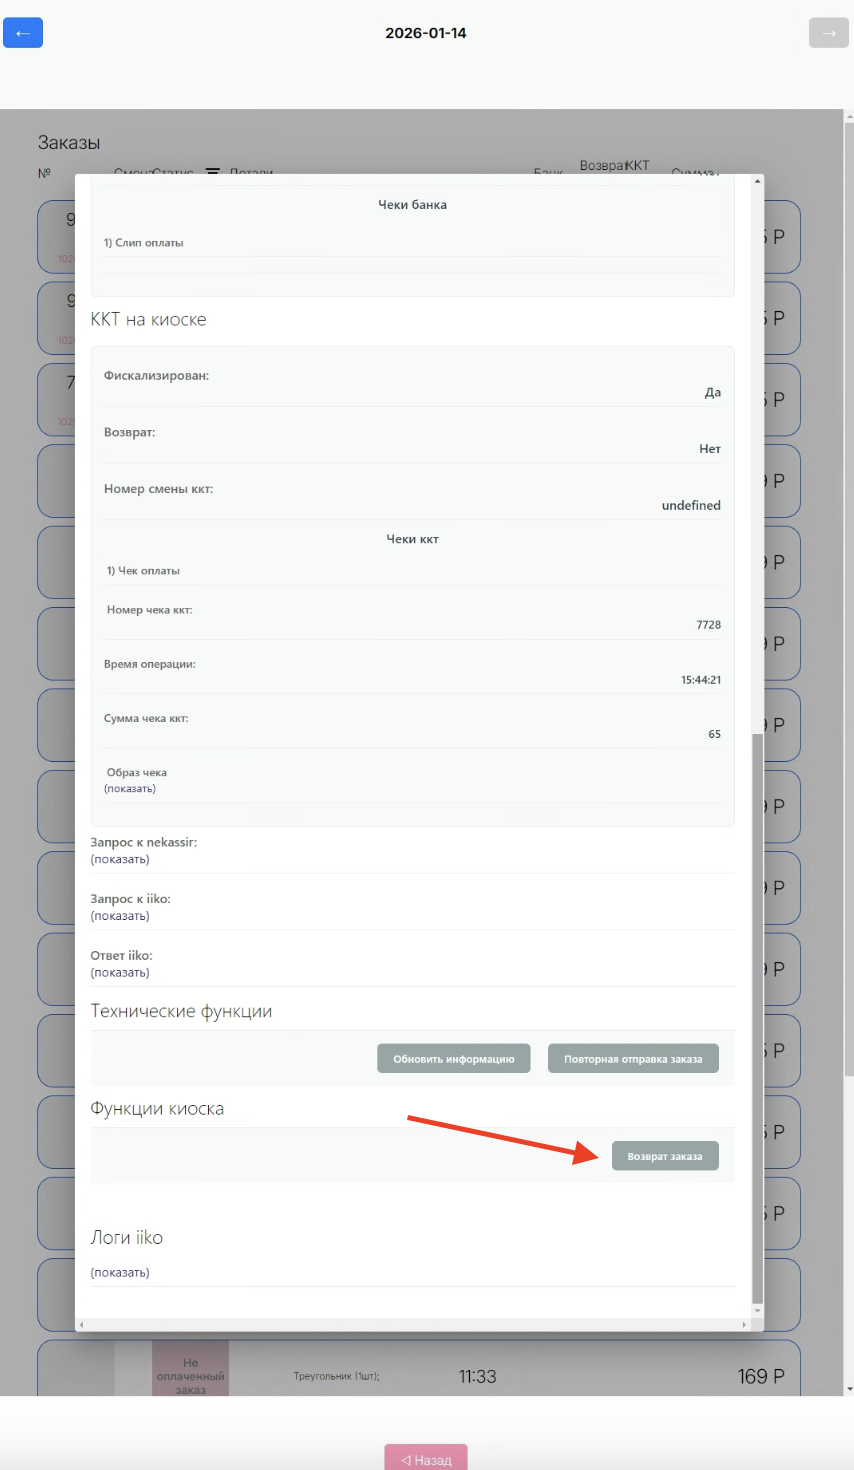
Task: Show the 'Ответ iiko' response
Action: coord(120,973)
